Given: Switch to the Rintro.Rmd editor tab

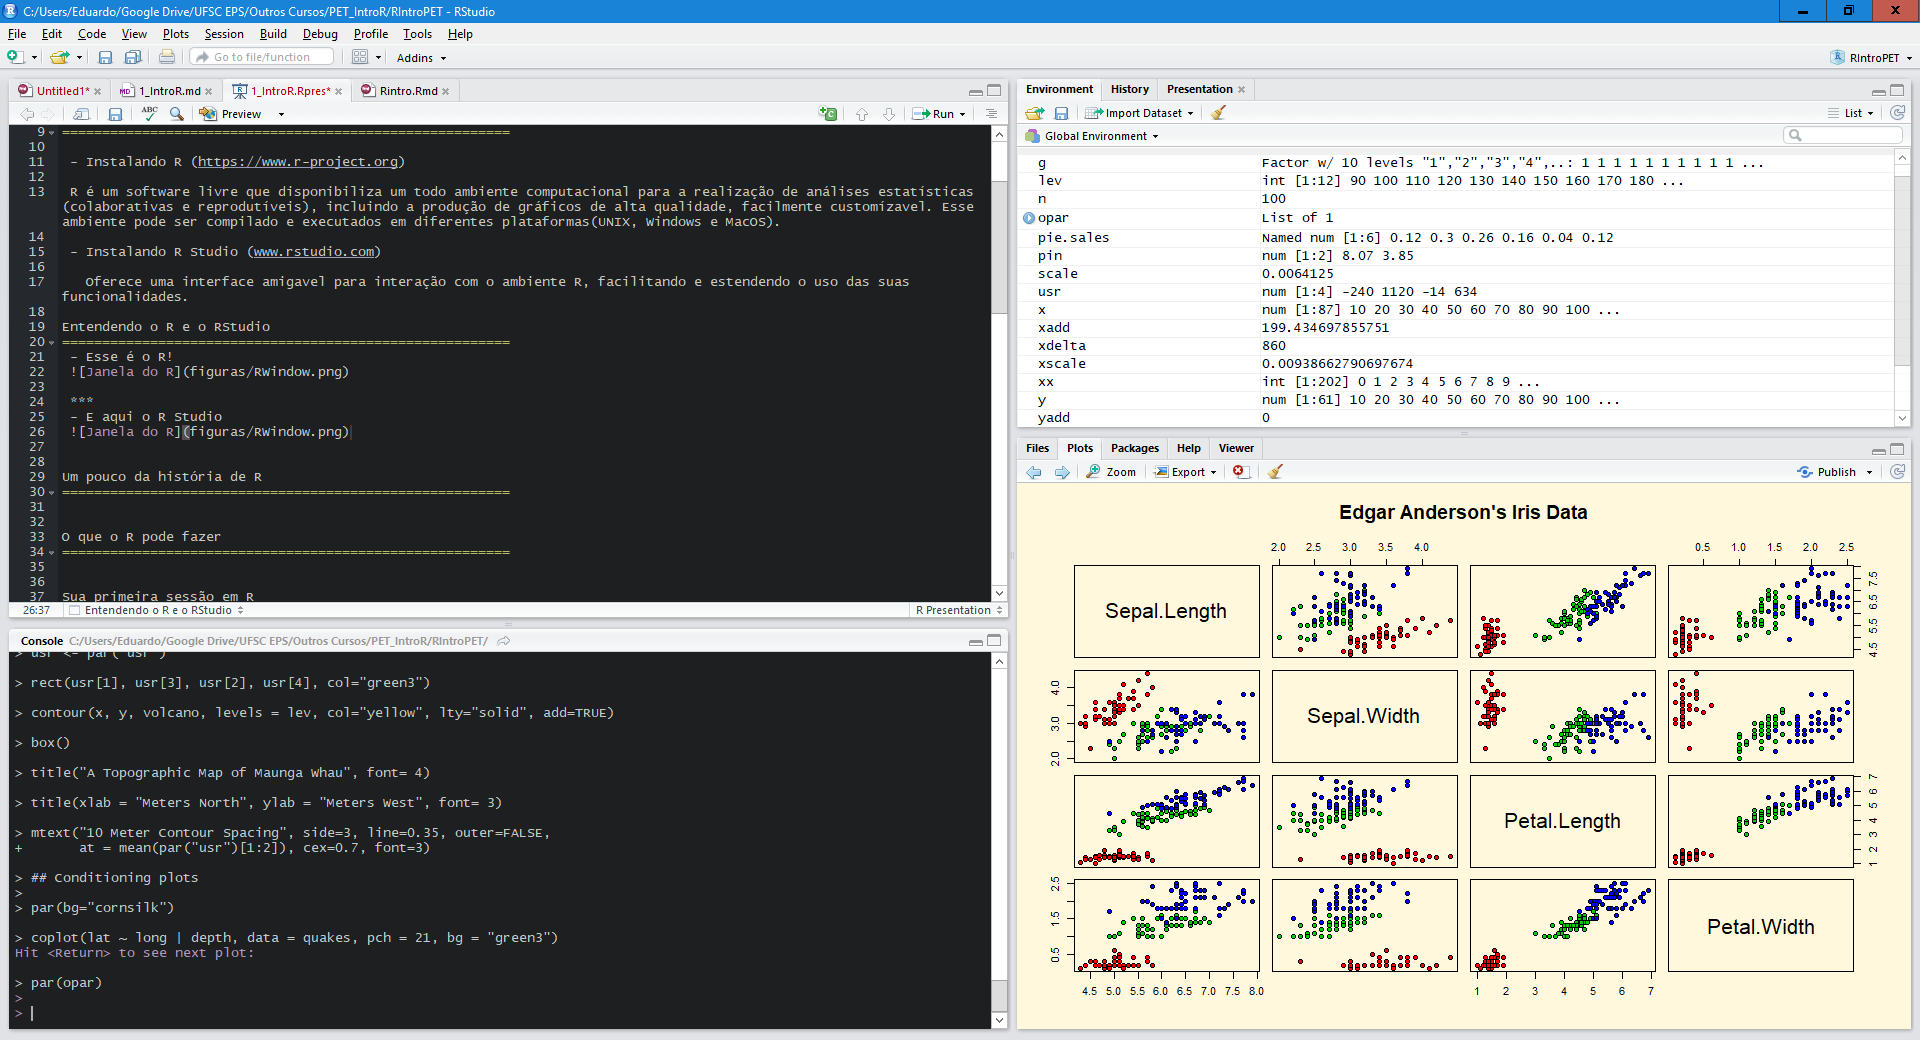Looking at the screenshot, I should [408, 91].
